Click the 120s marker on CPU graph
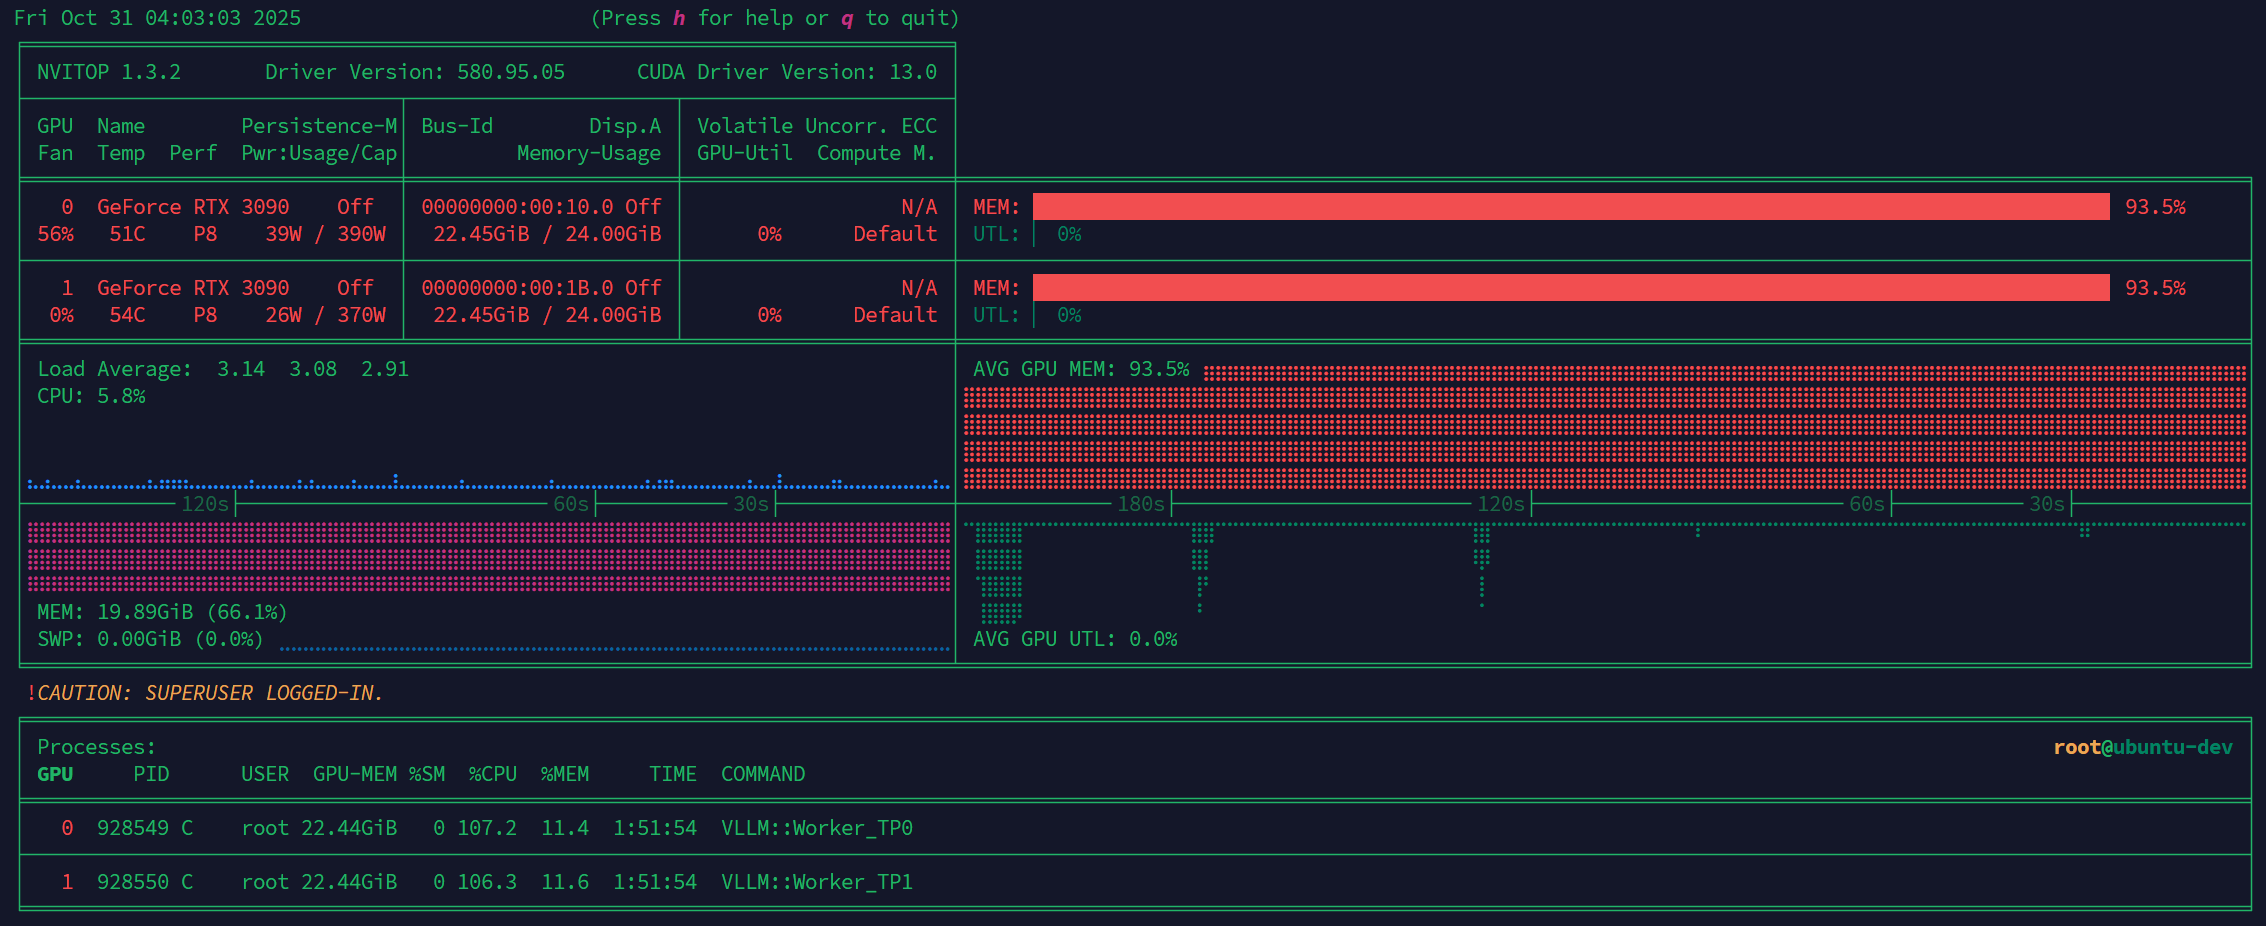 tap(205, 504)
